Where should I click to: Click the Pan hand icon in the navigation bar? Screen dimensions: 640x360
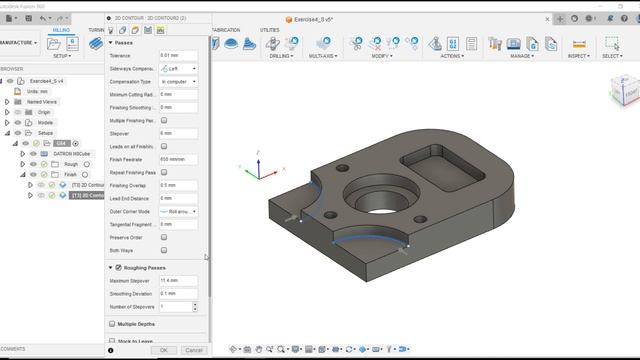click(x=259, y=349)
